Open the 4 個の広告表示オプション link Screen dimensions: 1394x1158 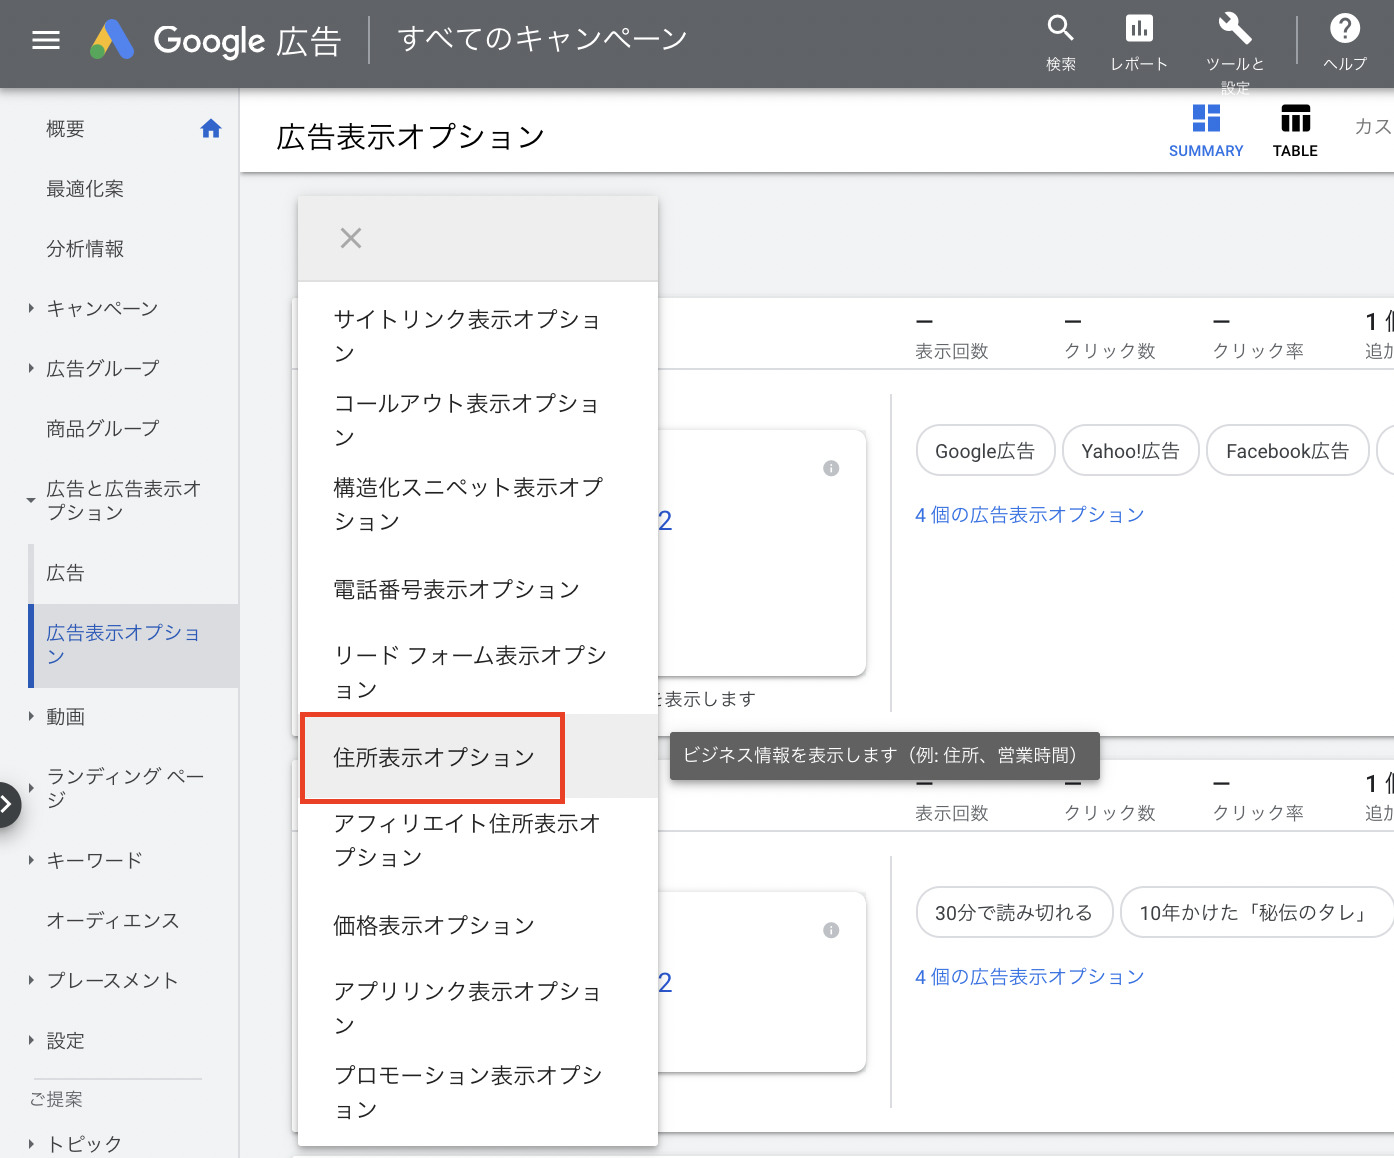(1030, 514)
